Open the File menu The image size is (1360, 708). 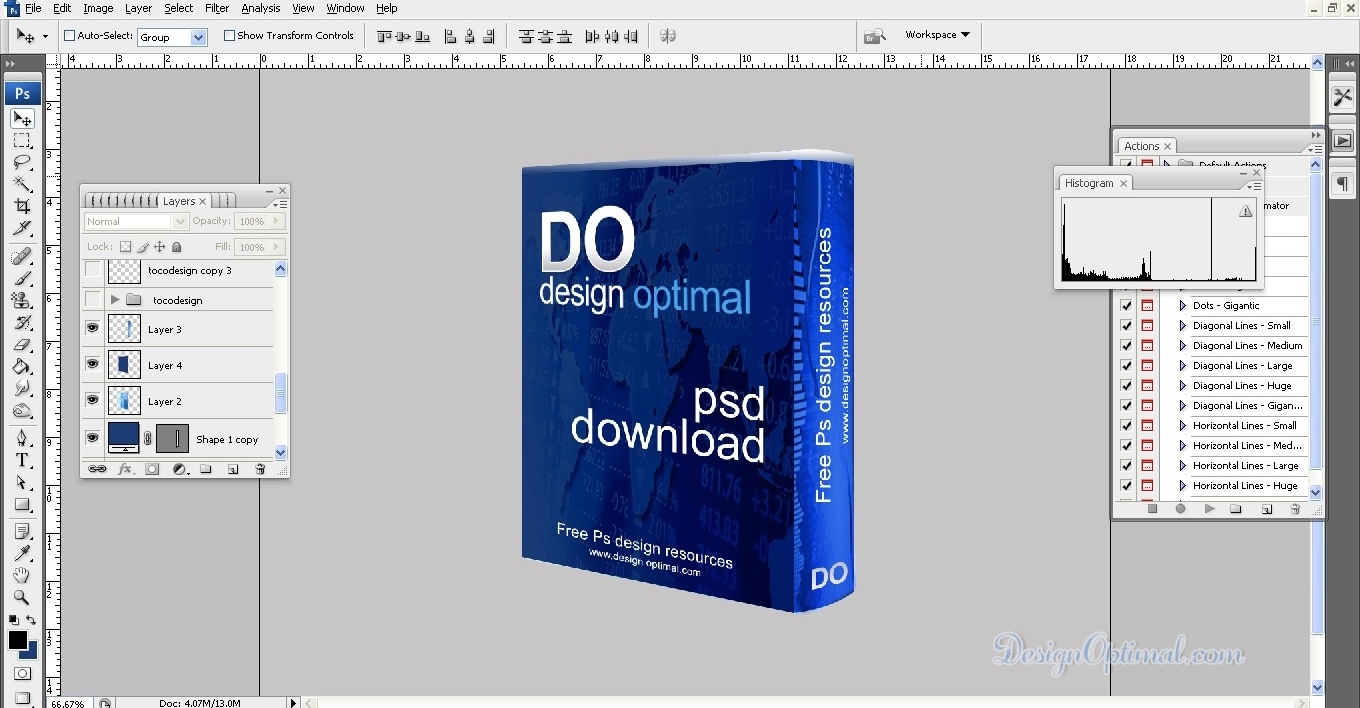[33, 8]
